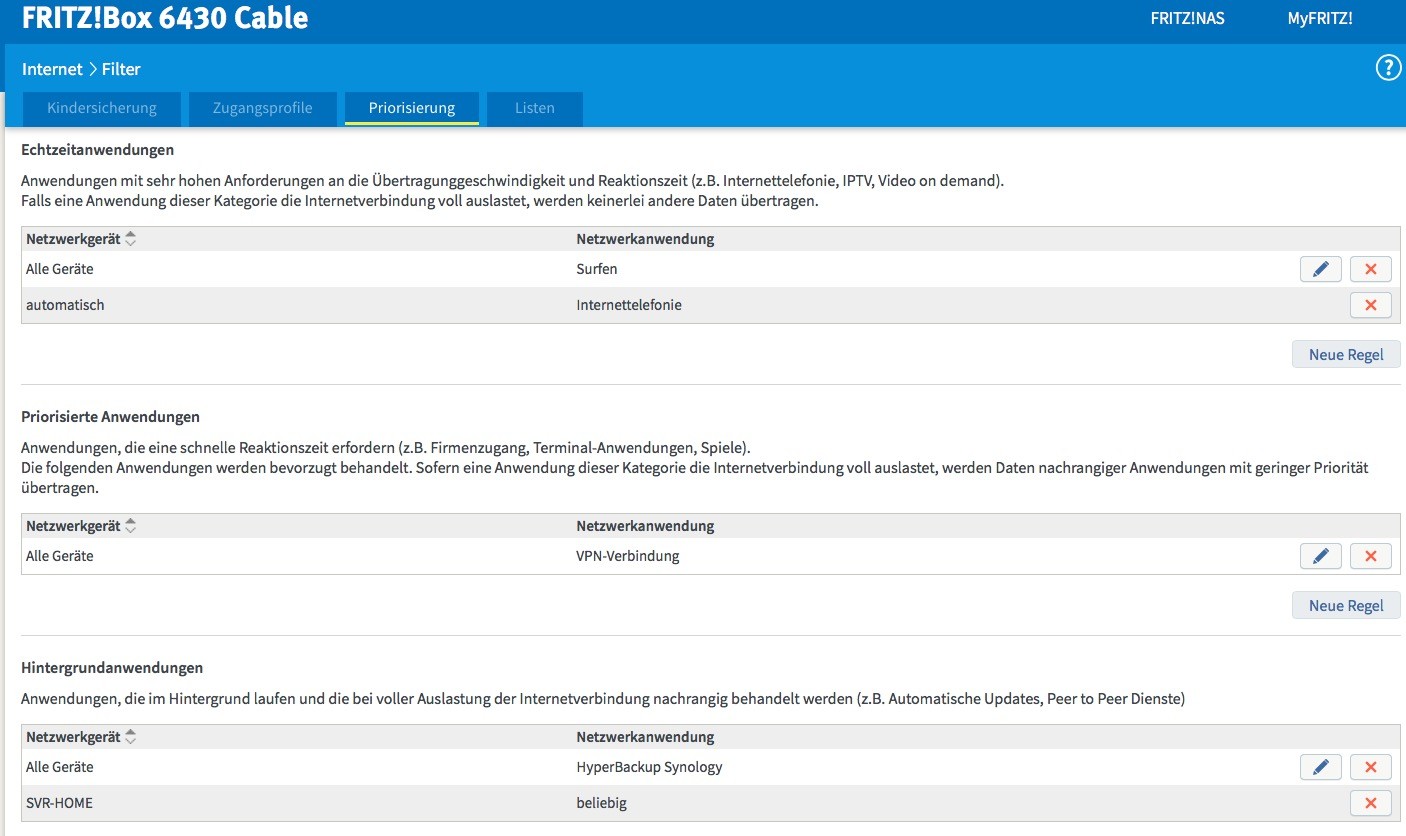Add Neue Regel for Priorisierte Anwendungen
Viewport: 1406px width, 836px height.
pos(1346,605)
